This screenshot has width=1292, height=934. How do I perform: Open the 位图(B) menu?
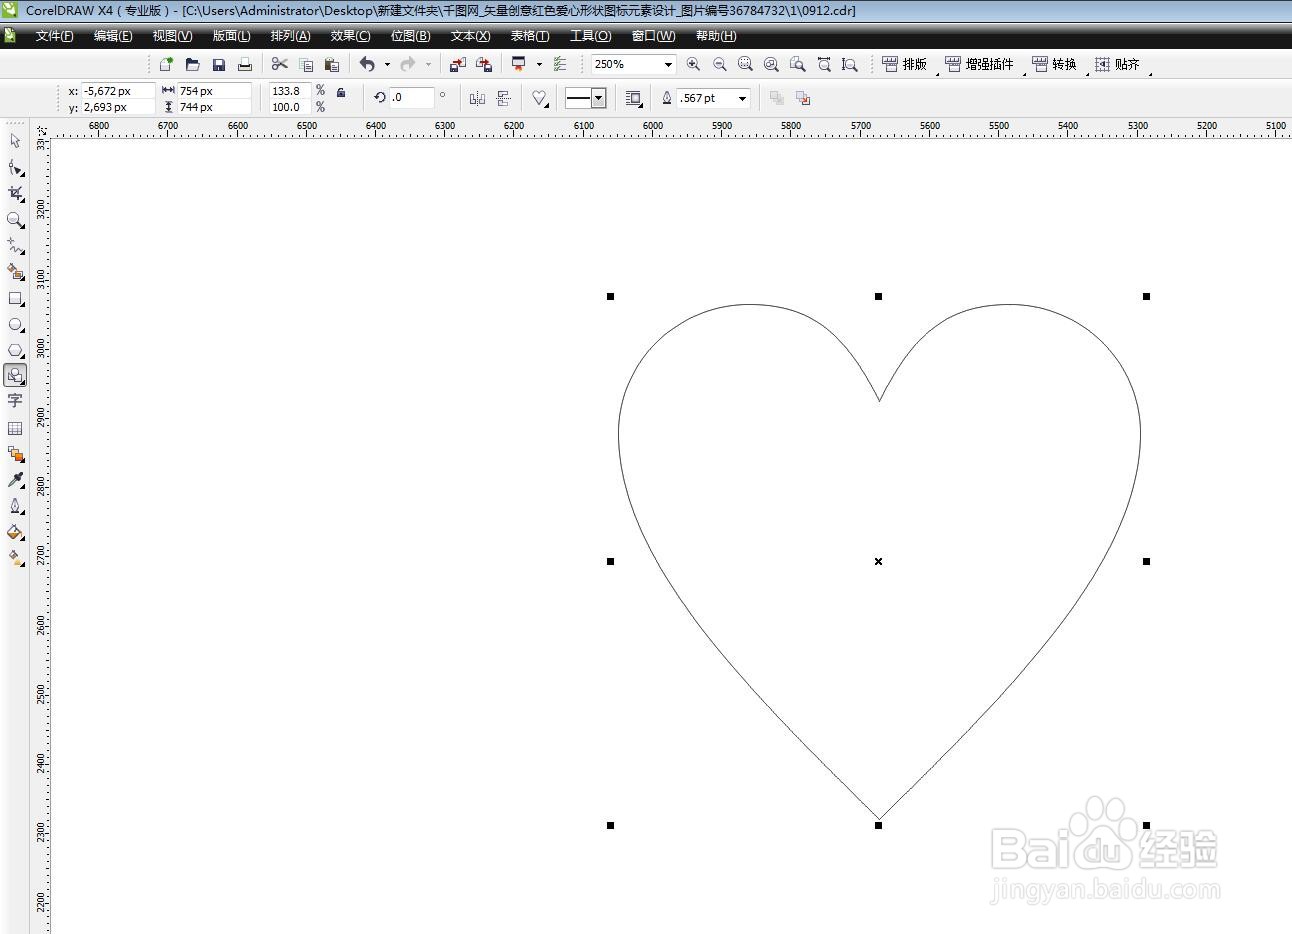tap(410, 36)
